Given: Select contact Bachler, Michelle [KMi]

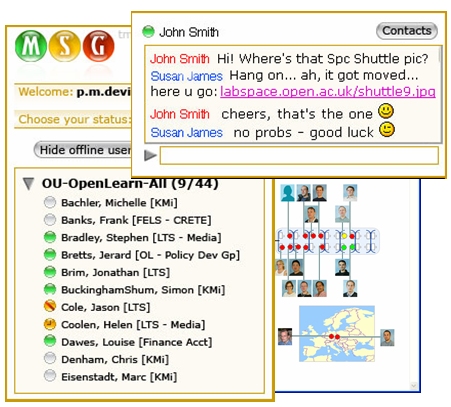Looking at the screenshot, I should pos(119,202).
